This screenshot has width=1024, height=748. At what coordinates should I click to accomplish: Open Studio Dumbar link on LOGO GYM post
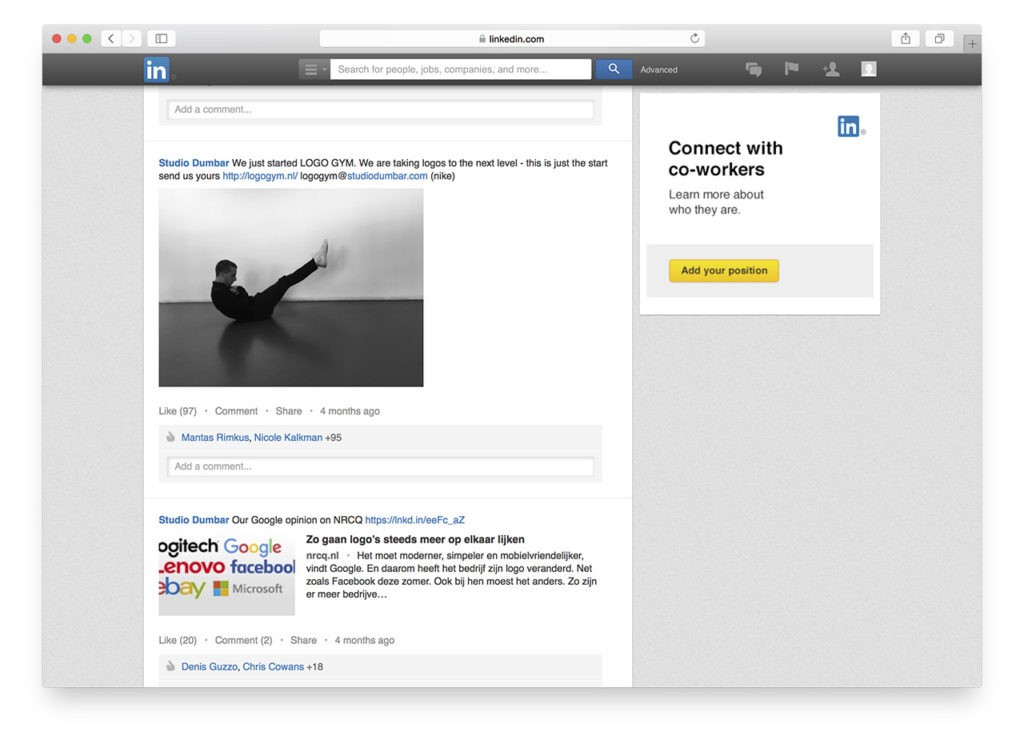(x=193, y=163)
